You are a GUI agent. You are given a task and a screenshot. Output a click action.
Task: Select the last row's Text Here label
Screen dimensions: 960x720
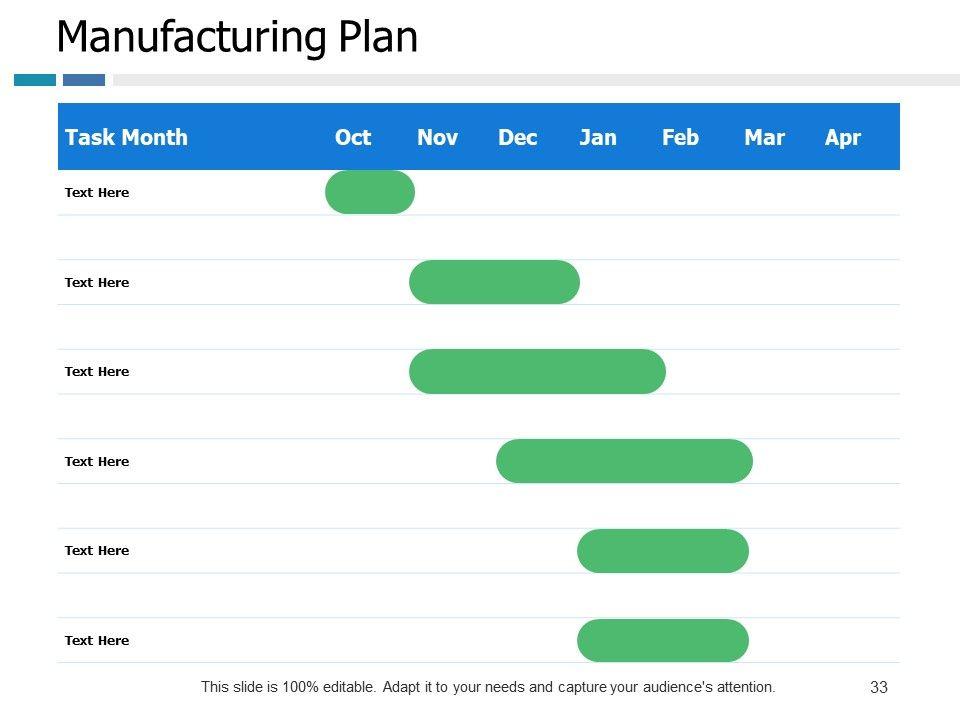click(97, 641)
